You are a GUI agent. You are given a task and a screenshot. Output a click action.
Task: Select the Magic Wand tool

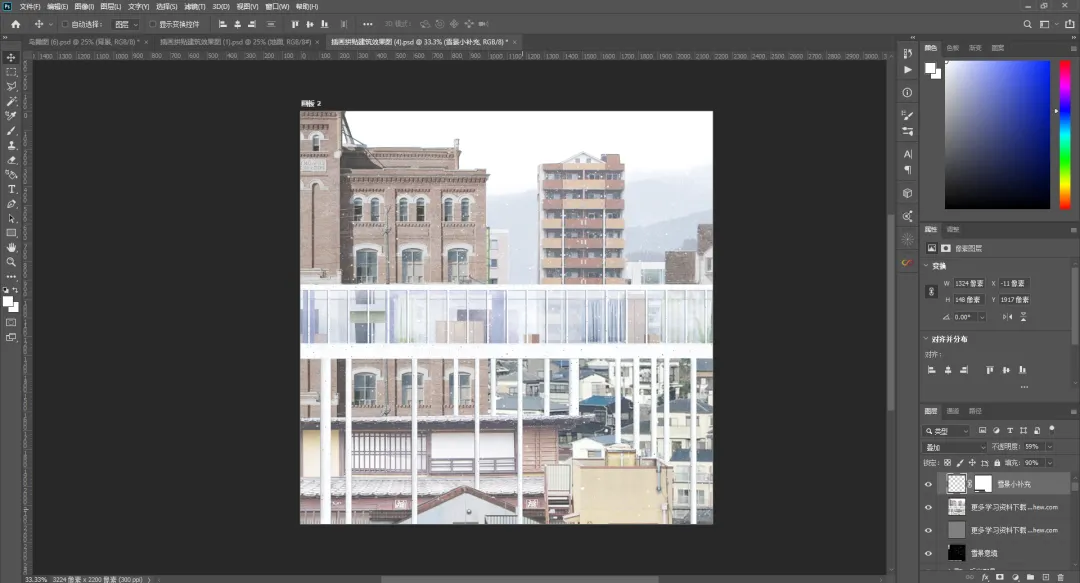tap(12, 101)
